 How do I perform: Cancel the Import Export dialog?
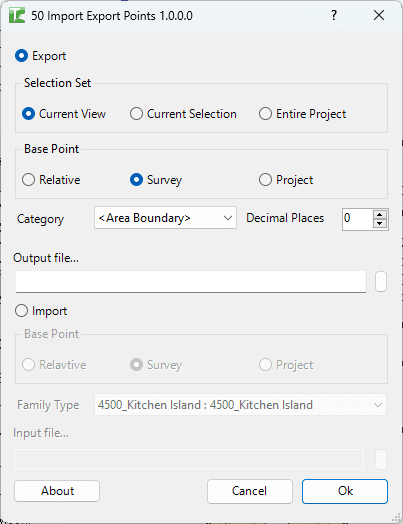250,491
